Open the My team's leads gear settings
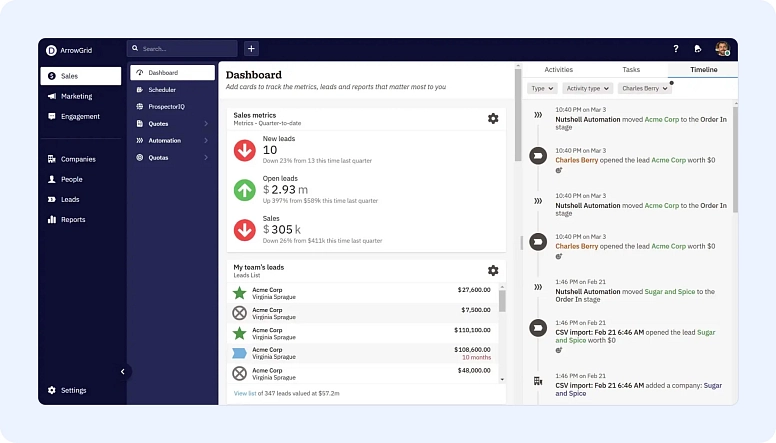This screenshot has height=443, width=776. [492, 271]
